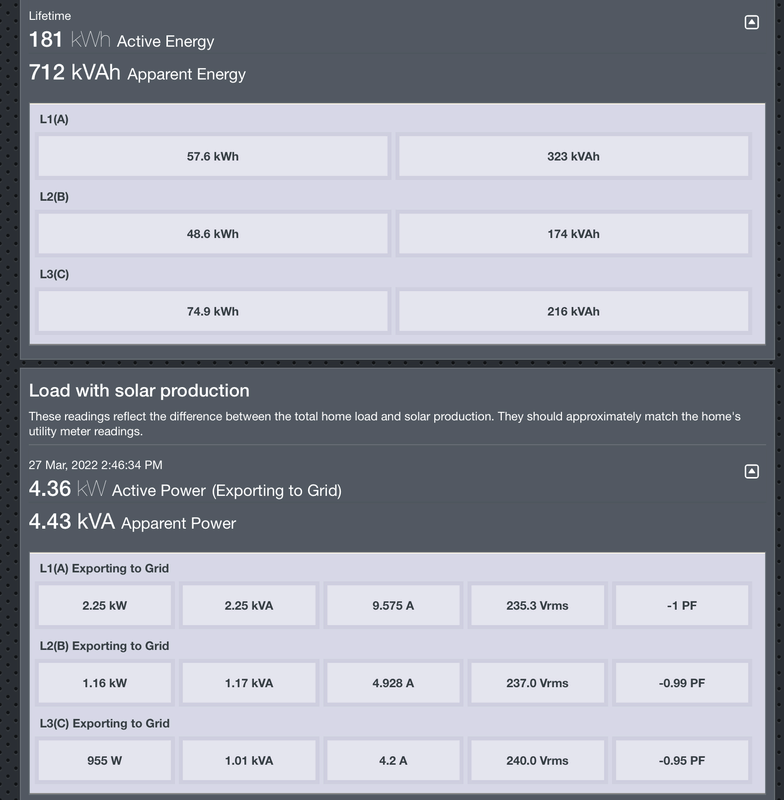Select the 9.575 A current reading

393,606
